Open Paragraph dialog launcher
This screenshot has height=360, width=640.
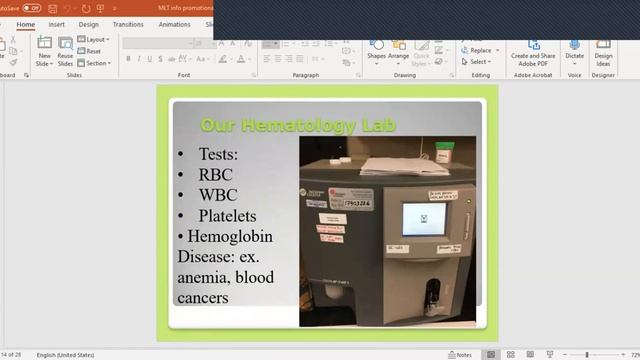(x=358, y=75)
